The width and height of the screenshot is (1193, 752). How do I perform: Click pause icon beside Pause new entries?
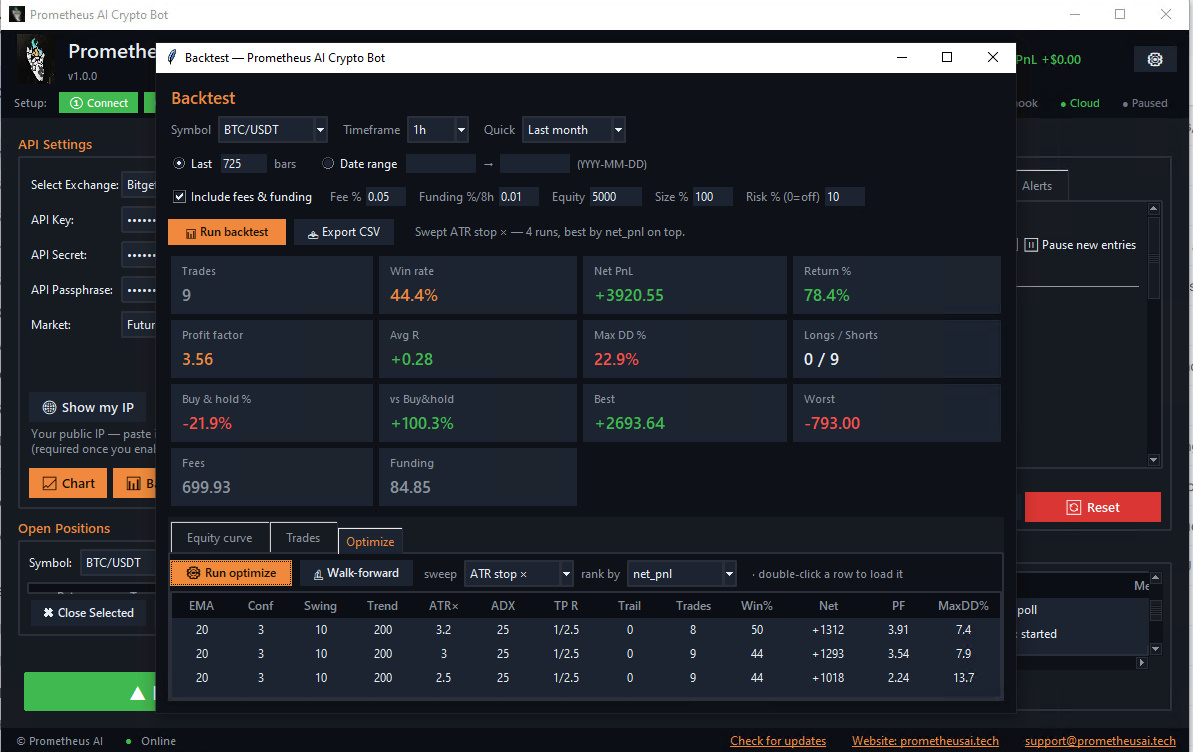(1031, 245)
